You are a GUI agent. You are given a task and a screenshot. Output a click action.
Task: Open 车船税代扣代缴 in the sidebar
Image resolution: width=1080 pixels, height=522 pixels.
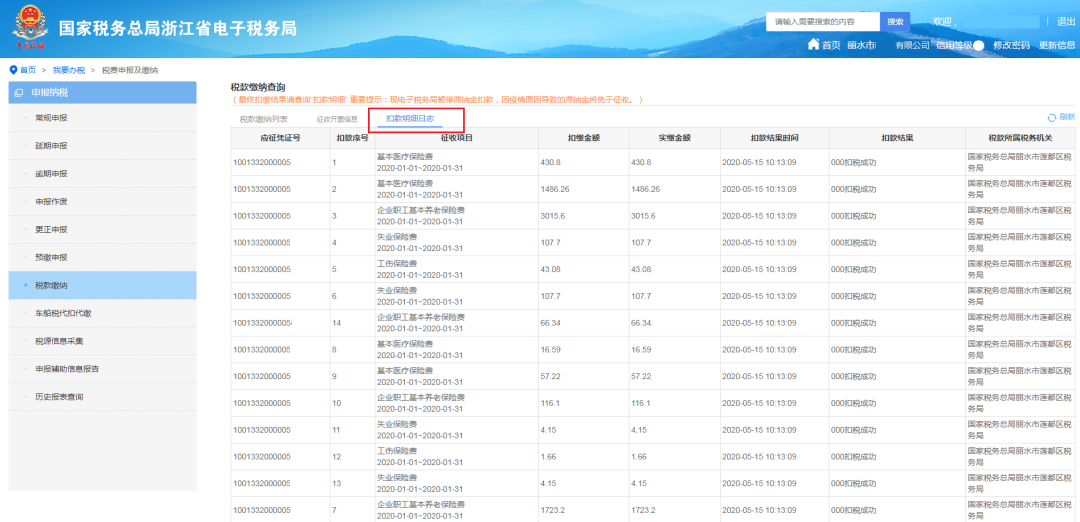[103, 313]
